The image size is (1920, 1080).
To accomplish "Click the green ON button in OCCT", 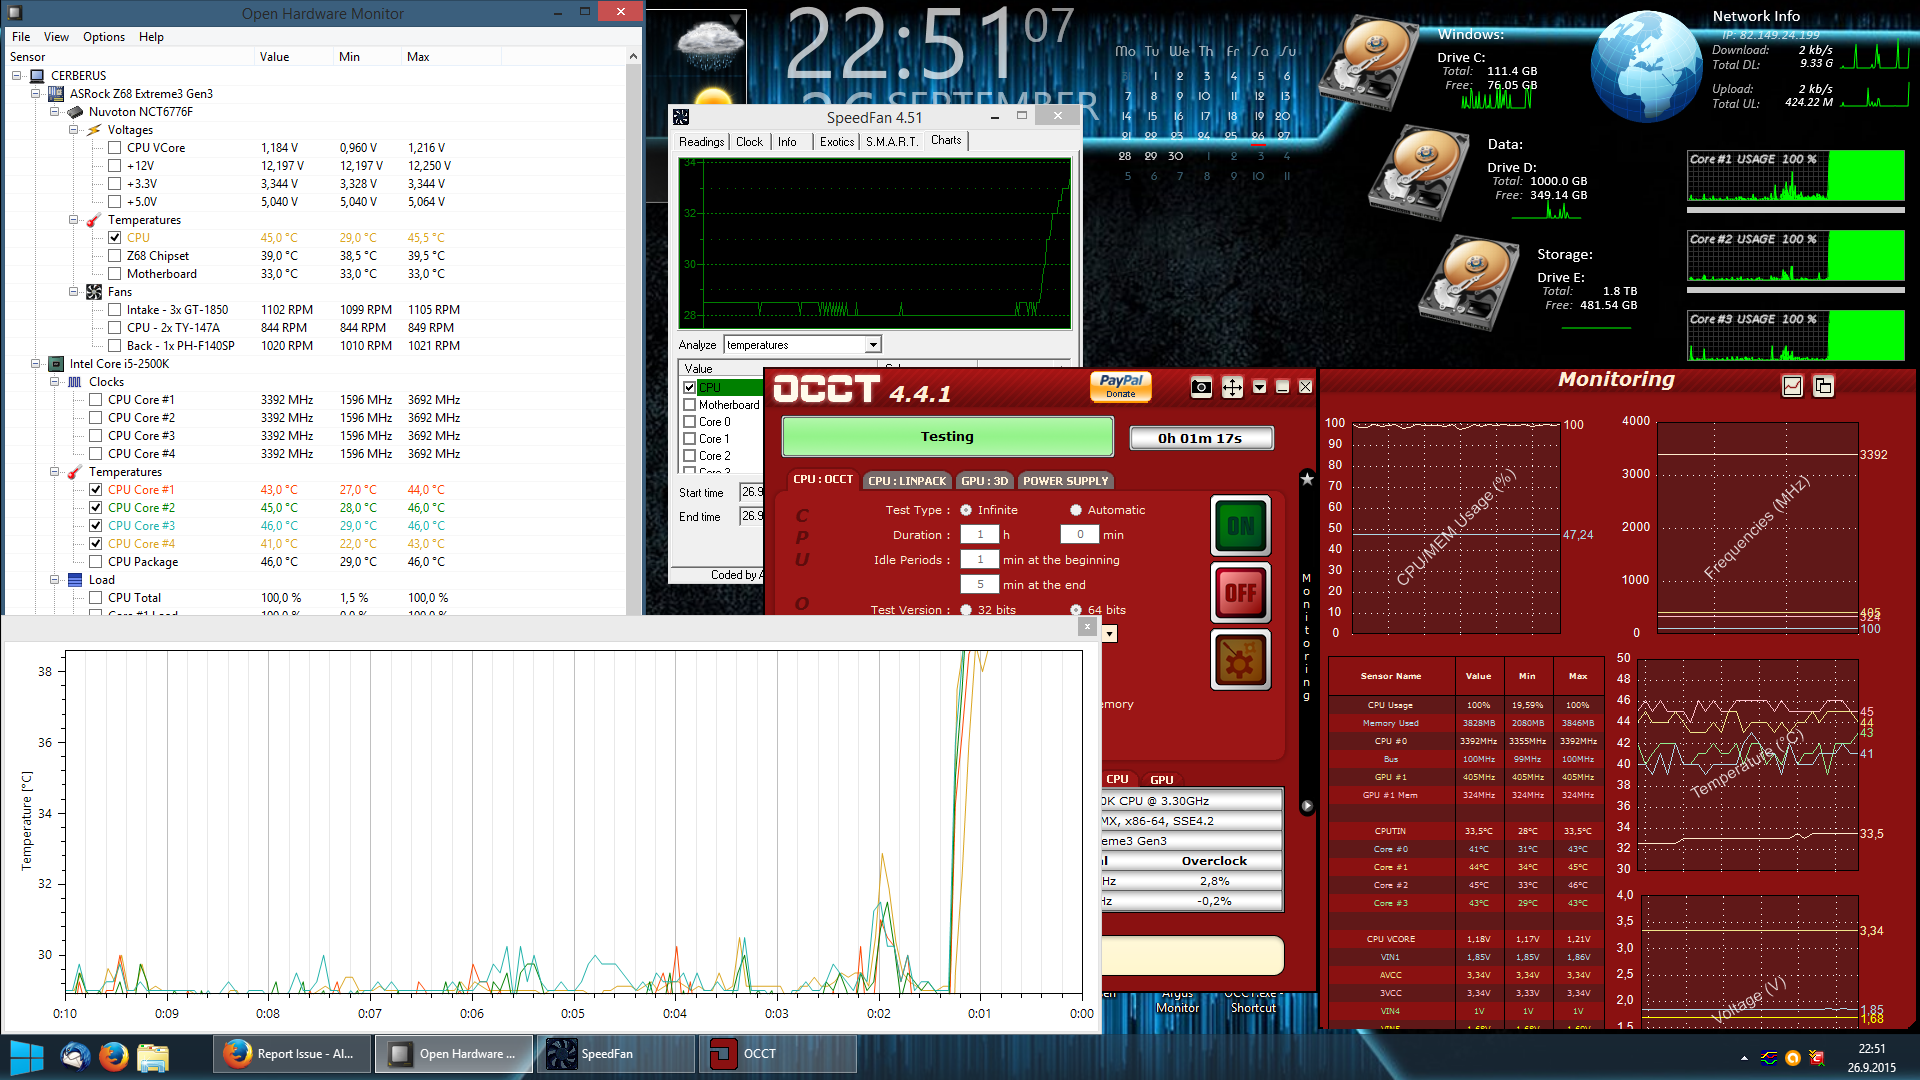I will click(x=1240, y=525).
